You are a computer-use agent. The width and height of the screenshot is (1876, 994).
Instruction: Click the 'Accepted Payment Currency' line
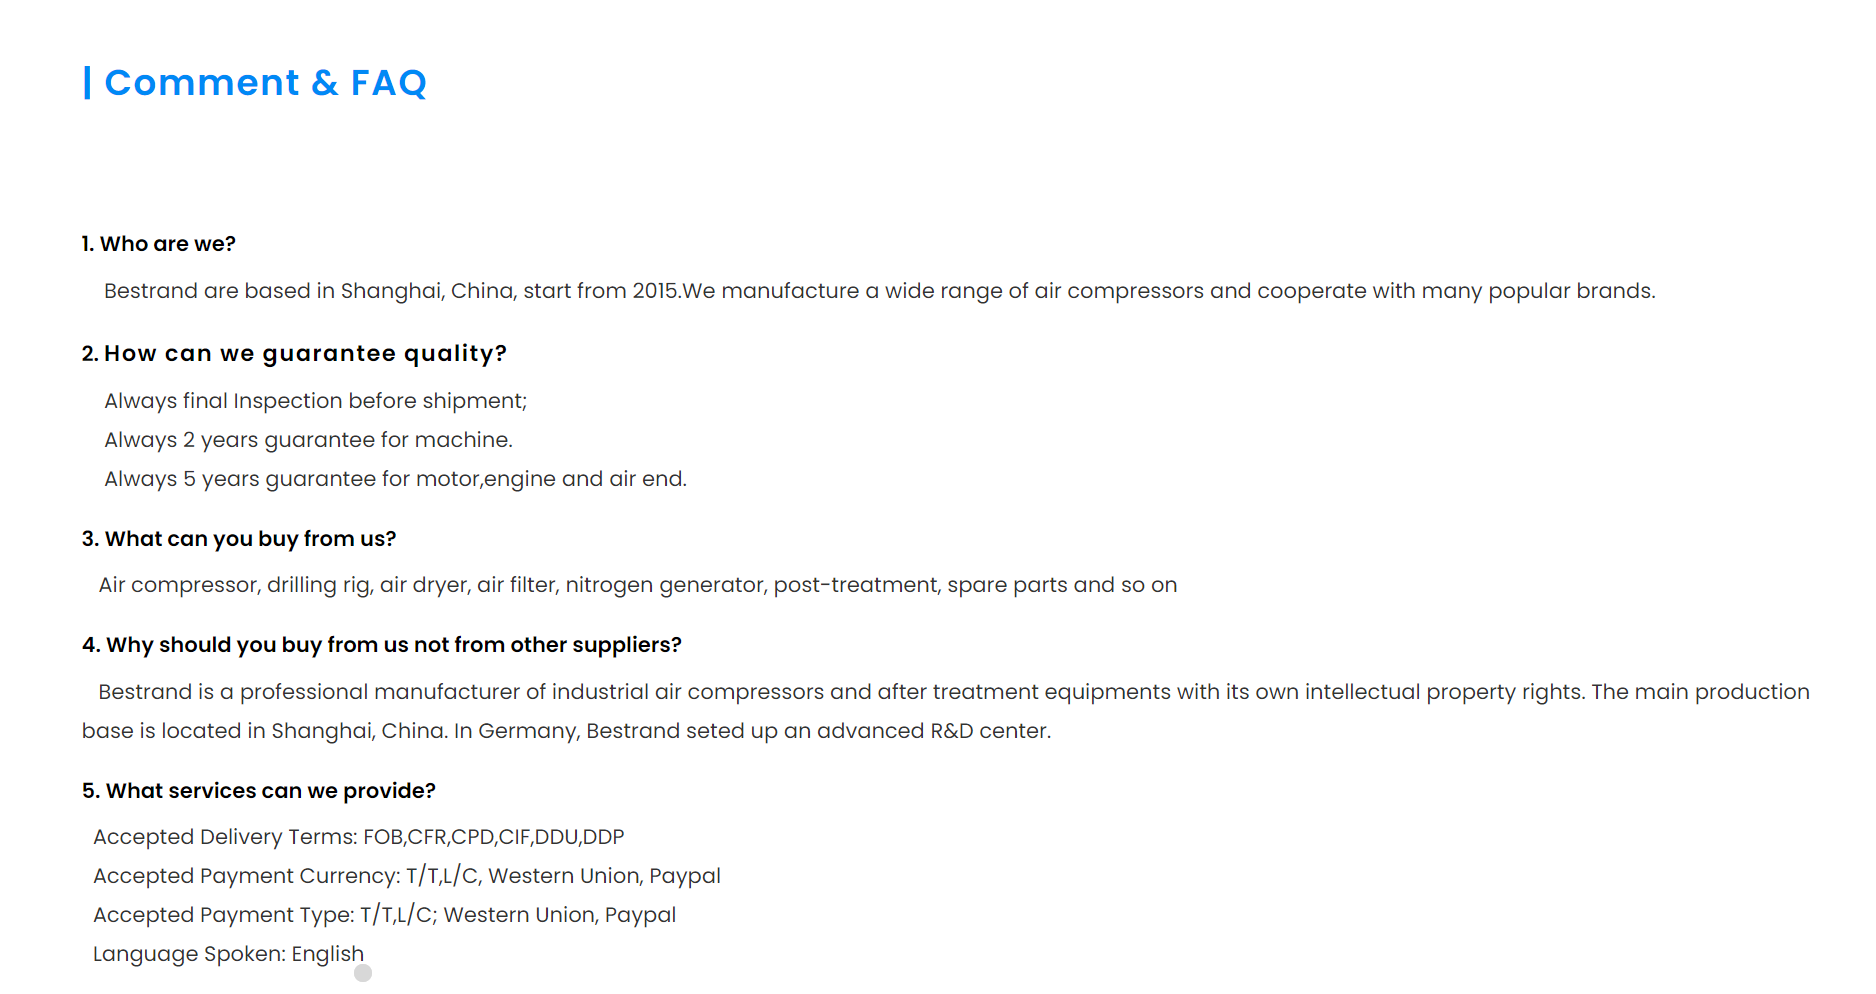tap(407, 876)
